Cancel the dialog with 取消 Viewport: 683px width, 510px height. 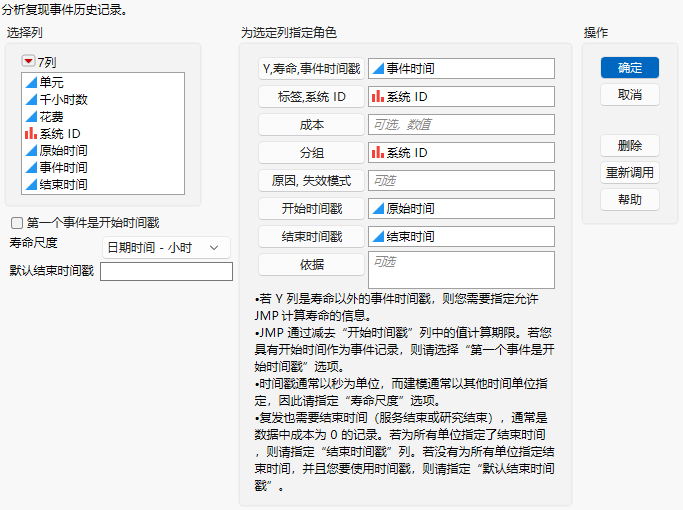(x=629, y=95)
